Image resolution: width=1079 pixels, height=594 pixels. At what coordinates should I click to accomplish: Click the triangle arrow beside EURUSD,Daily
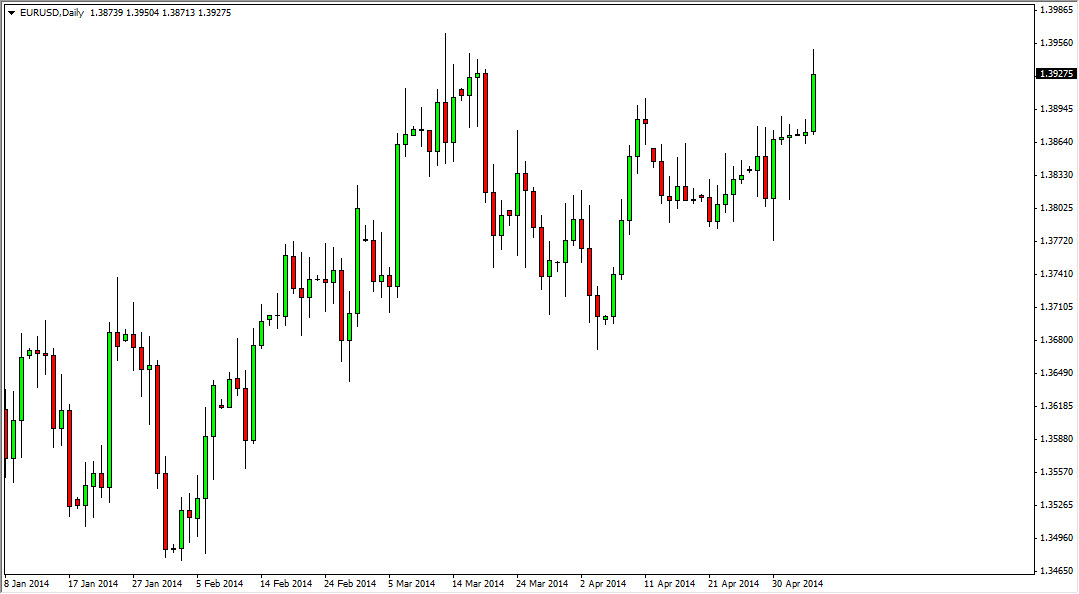pyautogui.click(x=11, y=13)
